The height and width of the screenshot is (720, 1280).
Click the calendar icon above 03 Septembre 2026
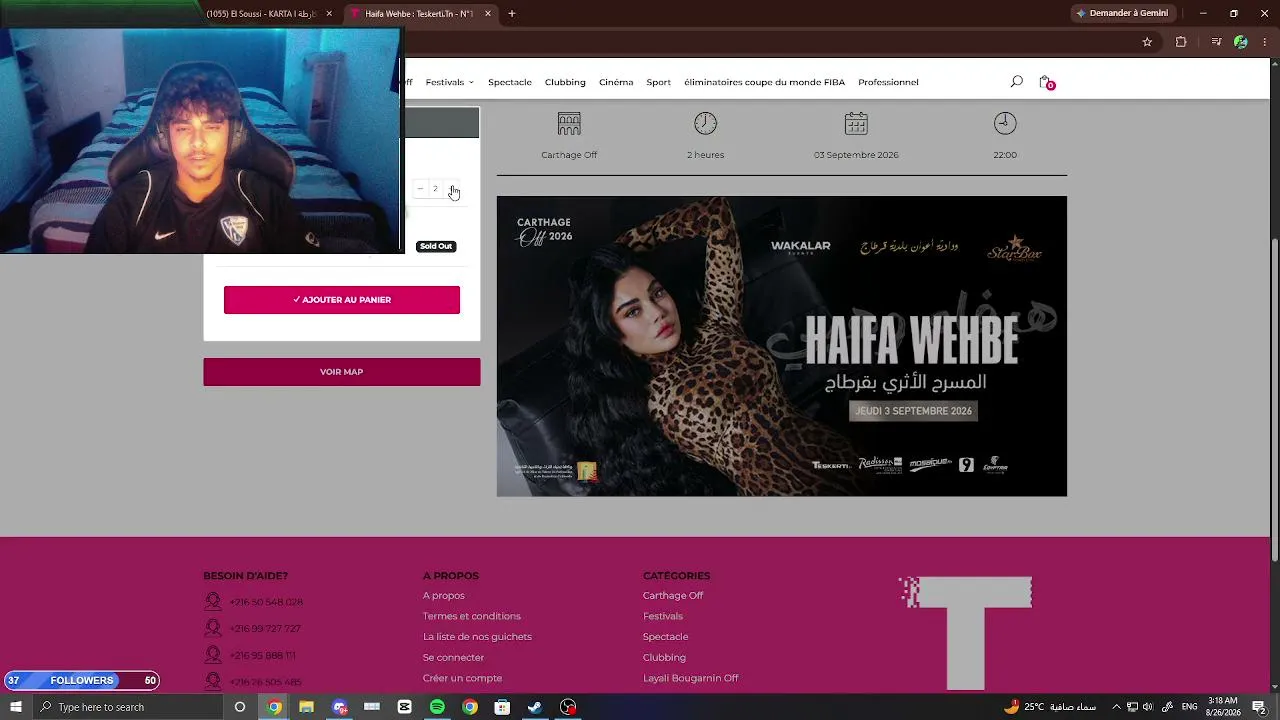(x=856, y=123)
